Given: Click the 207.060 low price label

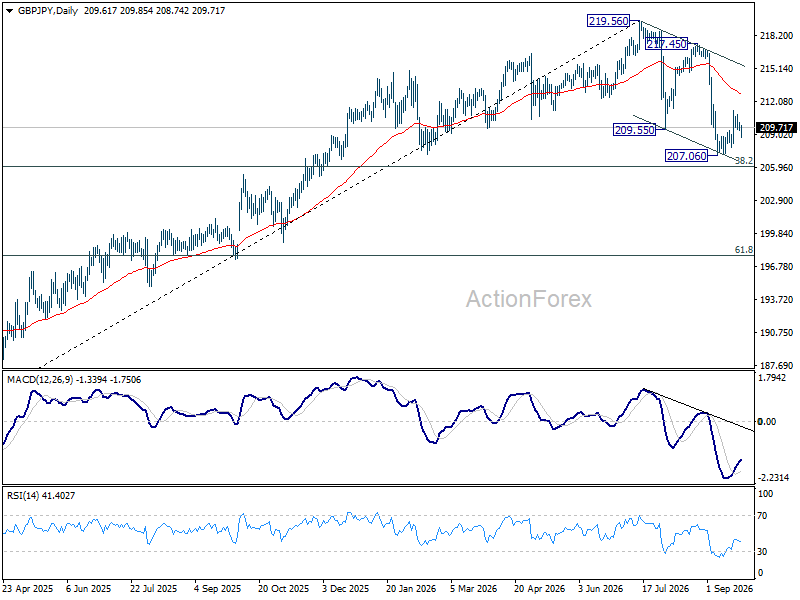Looking at the screenshot, I should 687,156.
